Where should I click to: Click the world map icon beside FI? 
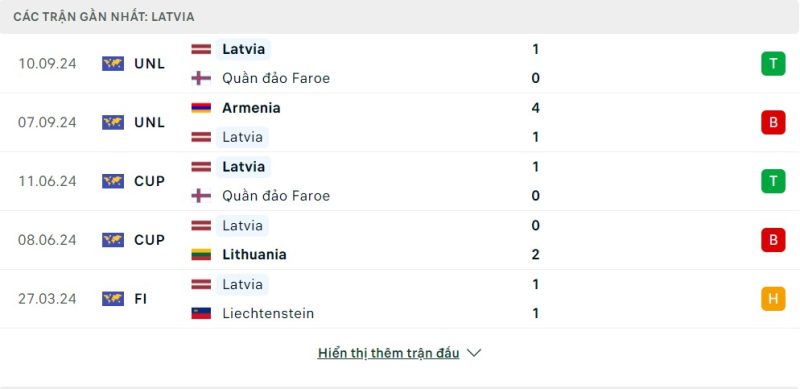(x=113, y=299)
